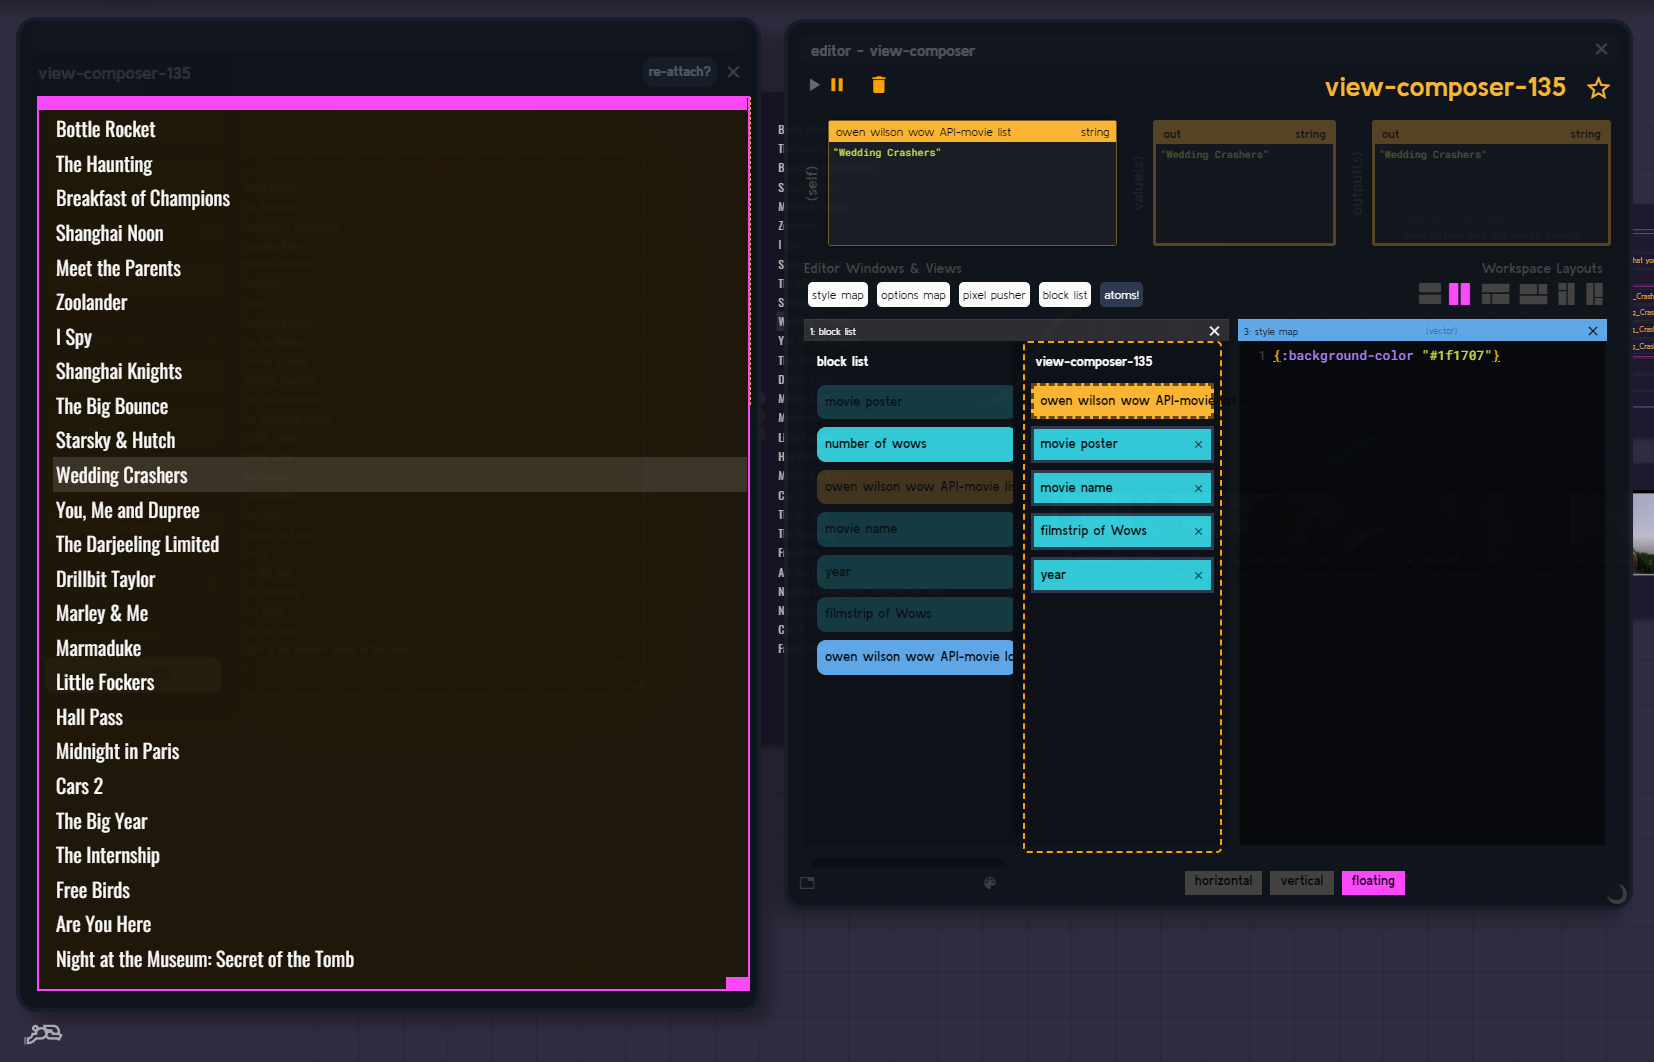Remove the movie poster block from view-composer-135
The height and width of the screenshot is (1062, 1654).
[x=1198, y=445]
